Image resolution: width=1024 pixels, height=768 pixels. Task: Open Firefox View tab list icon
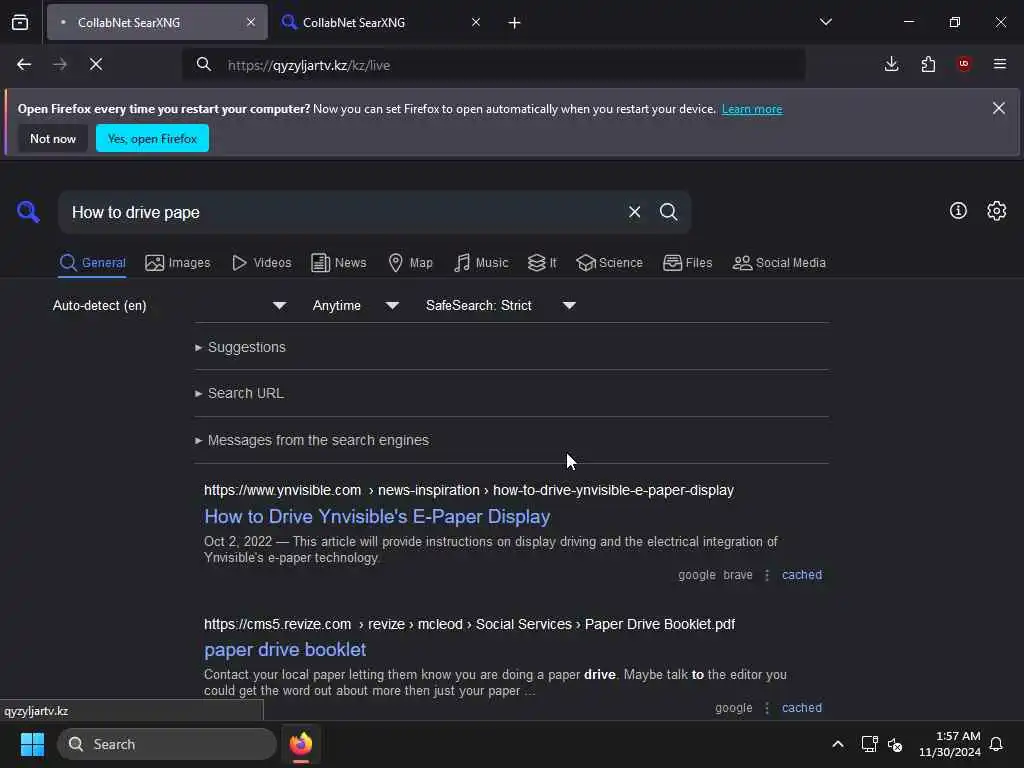point(20,22)
